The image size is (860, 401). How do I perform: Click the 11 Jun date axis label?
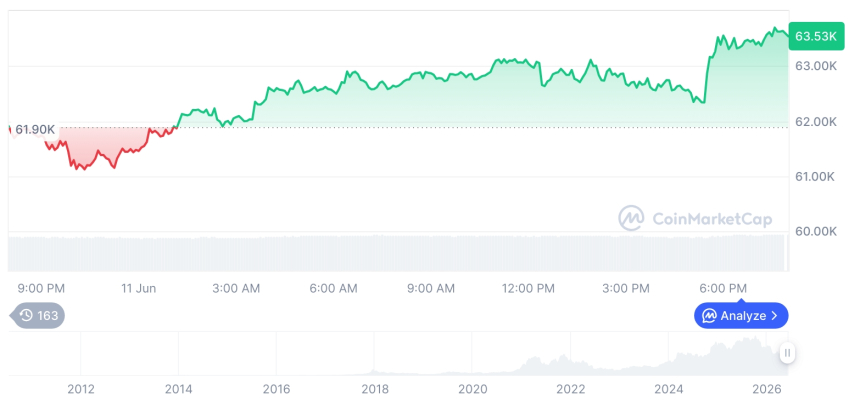point(138,288)
